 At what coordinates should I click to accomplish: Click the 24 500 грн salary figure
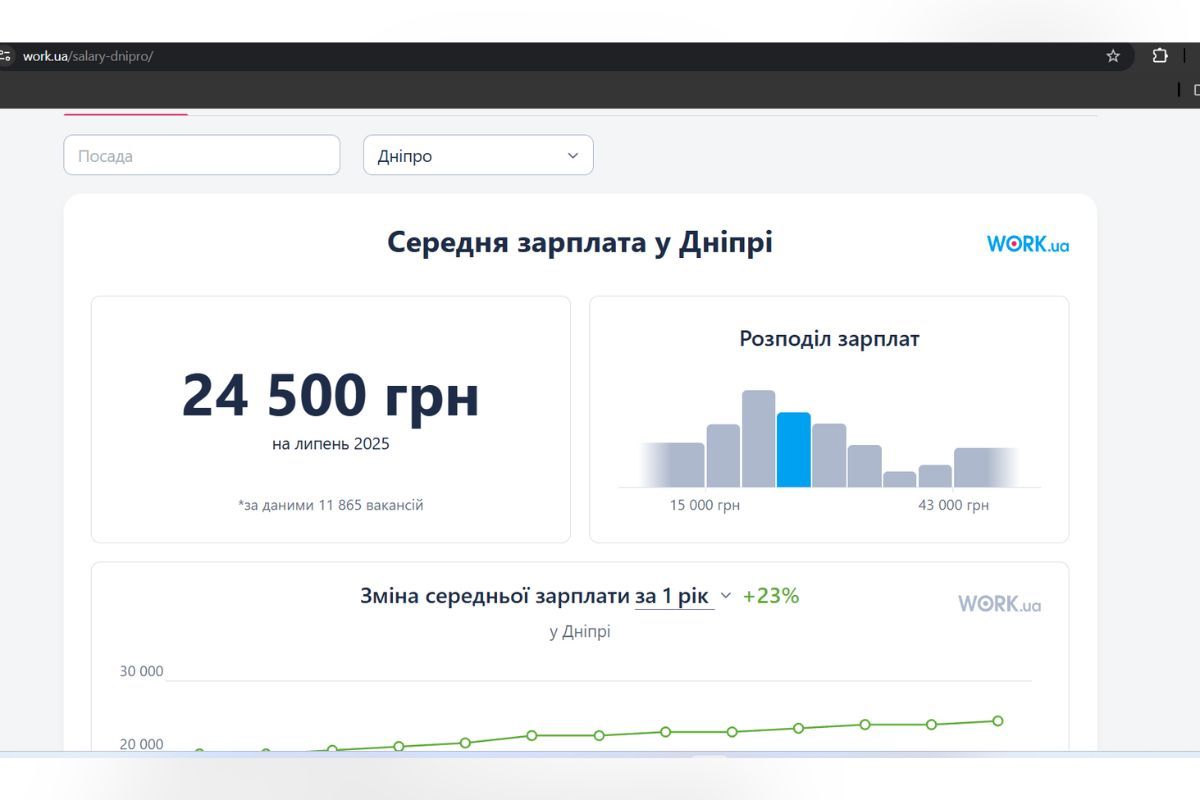click(330, 394)
